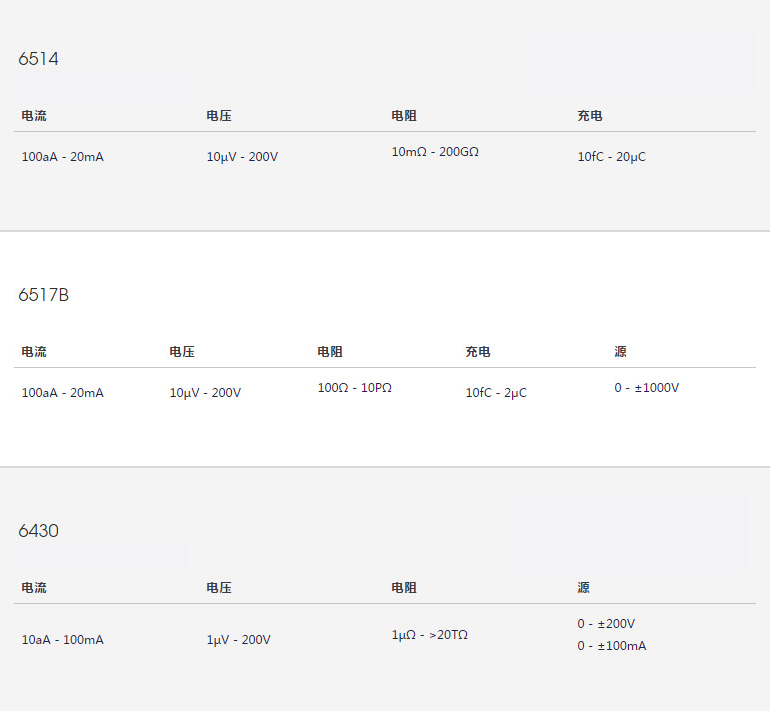Select the 6517B voltage value 10µV - 200V

click(205, 393)
